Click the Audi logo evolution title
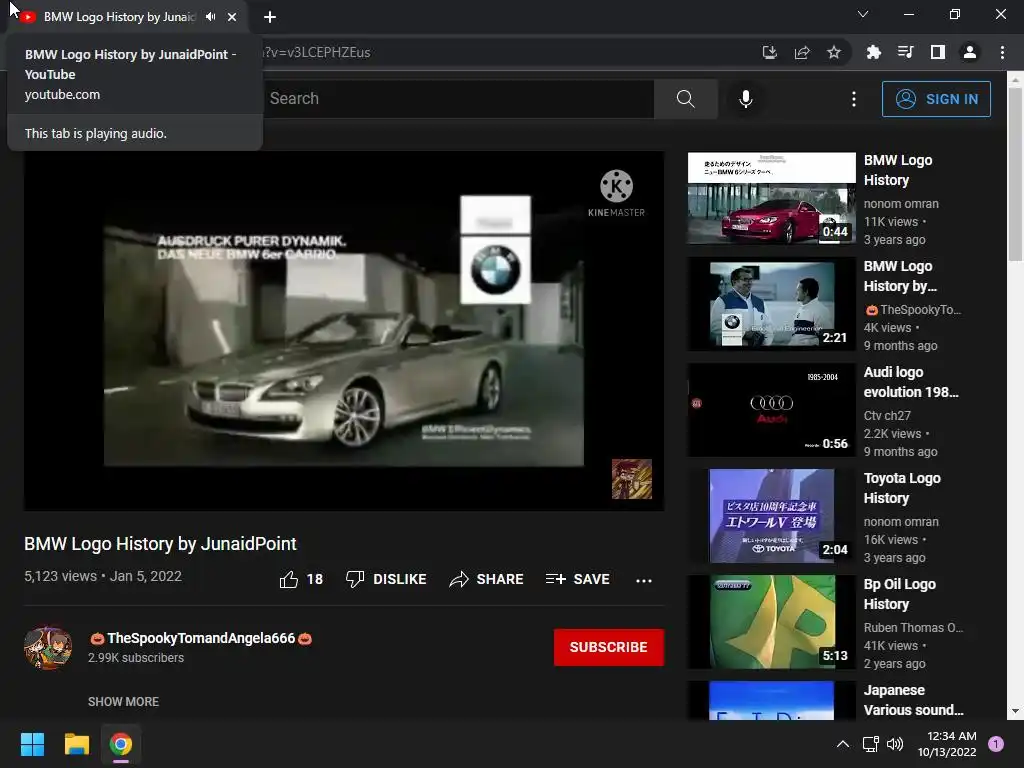Screen dimensions: 1024x768 point(911,382)
